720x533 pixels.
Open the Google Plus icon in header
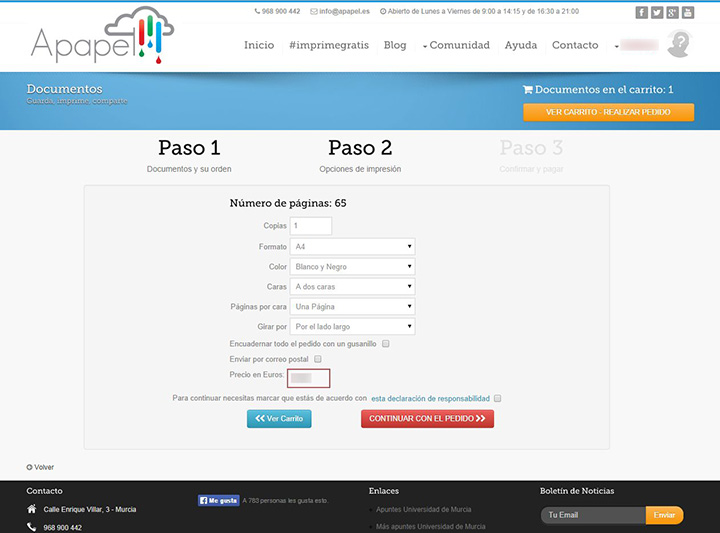click(x=672, y=12)
